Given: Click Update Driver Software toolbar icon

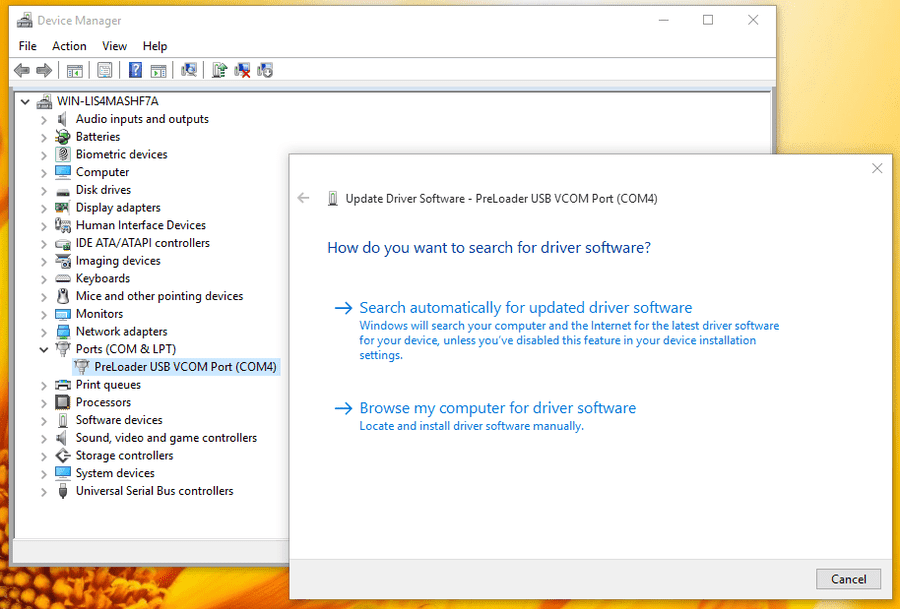Looking at the screenshot, I should [219, 71].
